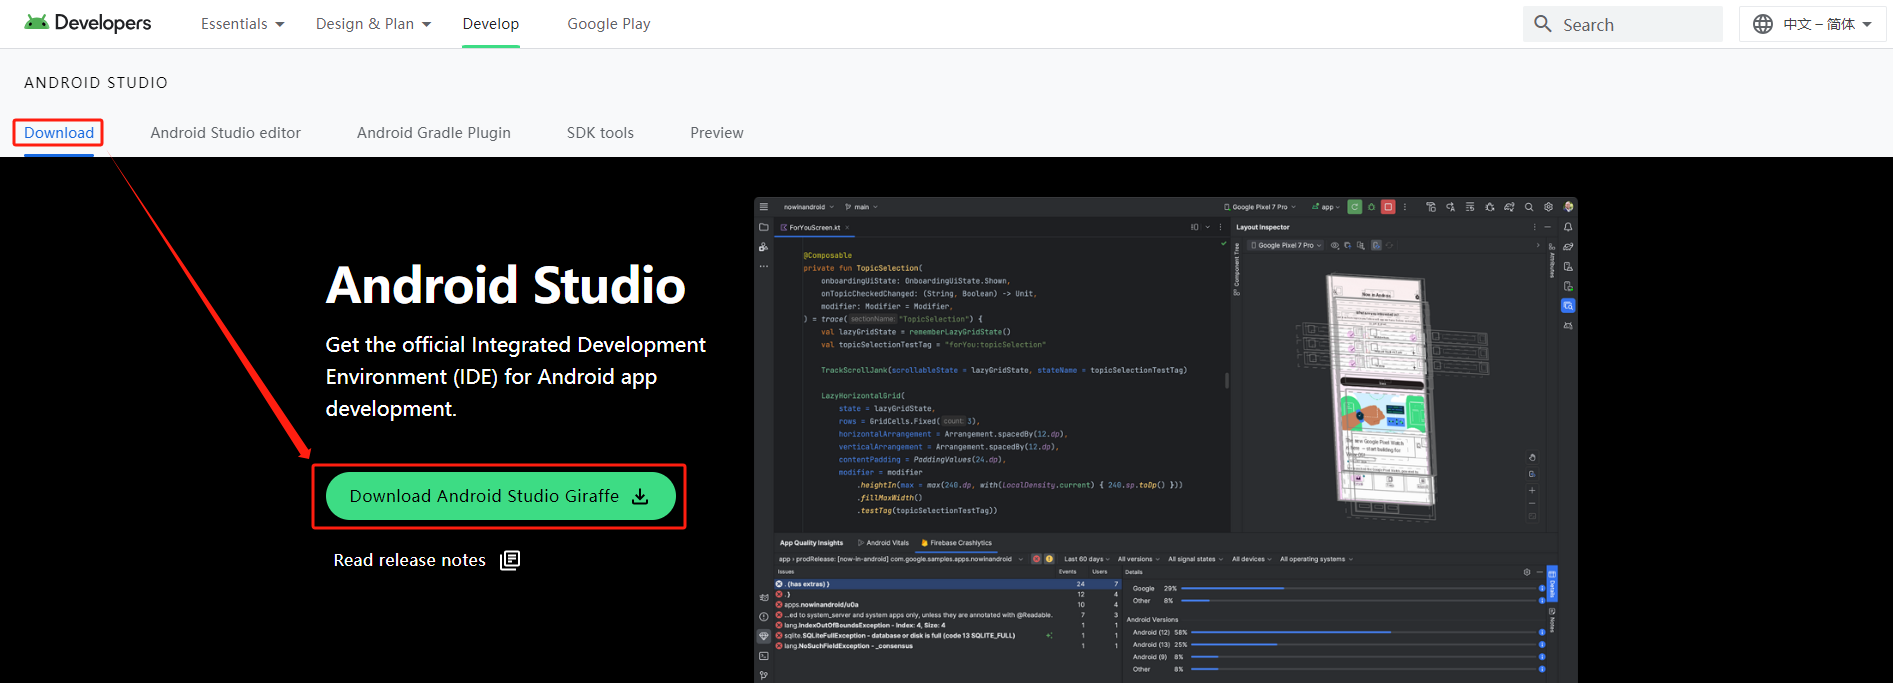The width and height of the screenshot is (1893, 683).
Task: Select the Download tab
Action: tap(59, 133)
